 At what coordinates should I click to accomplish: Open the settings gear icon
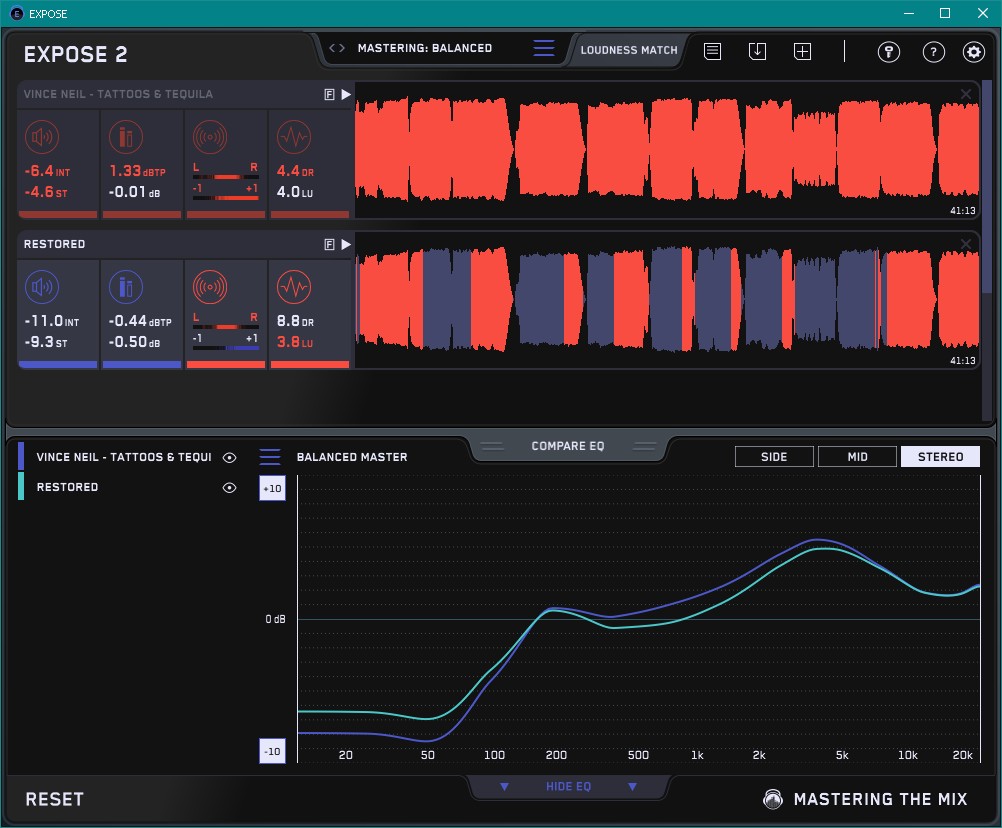point(973,52)
